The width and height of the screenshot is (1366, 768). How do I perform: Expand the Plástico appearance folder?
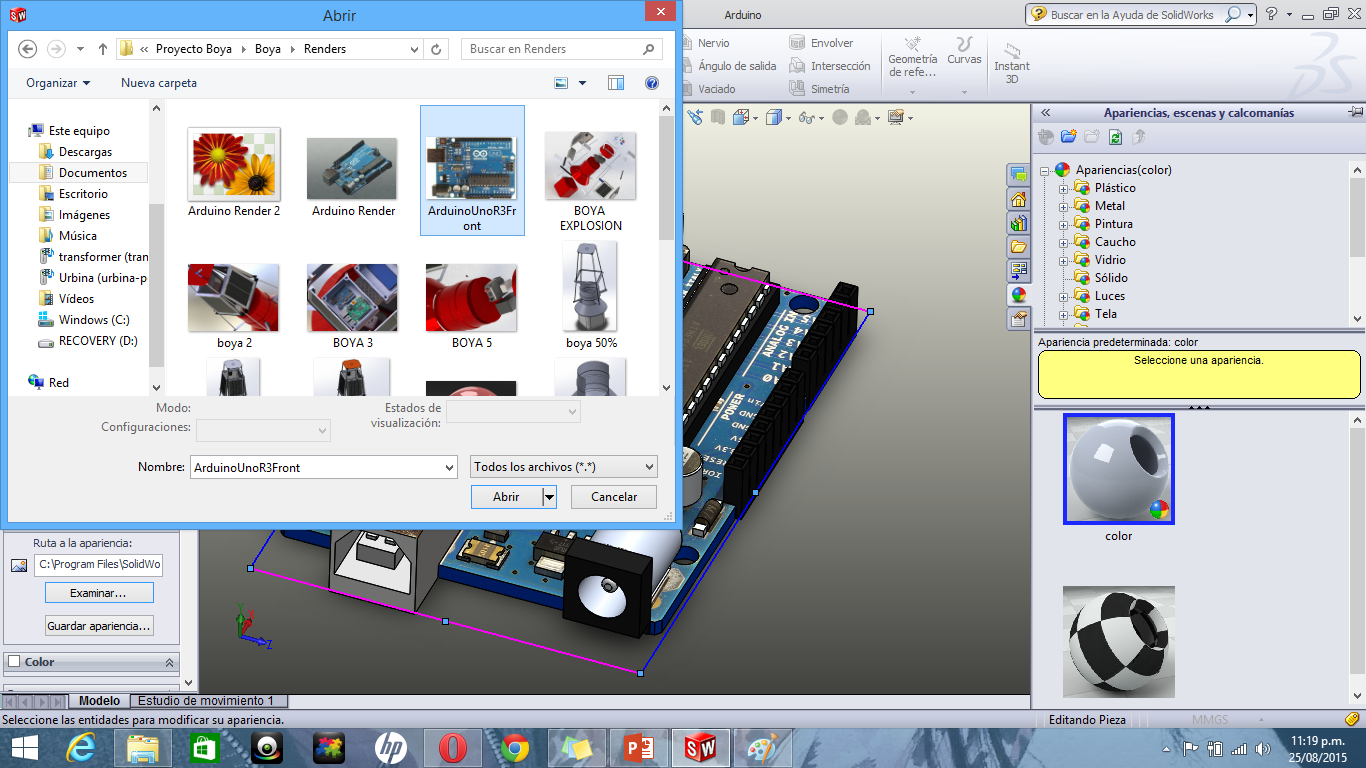pos(1064,188)
